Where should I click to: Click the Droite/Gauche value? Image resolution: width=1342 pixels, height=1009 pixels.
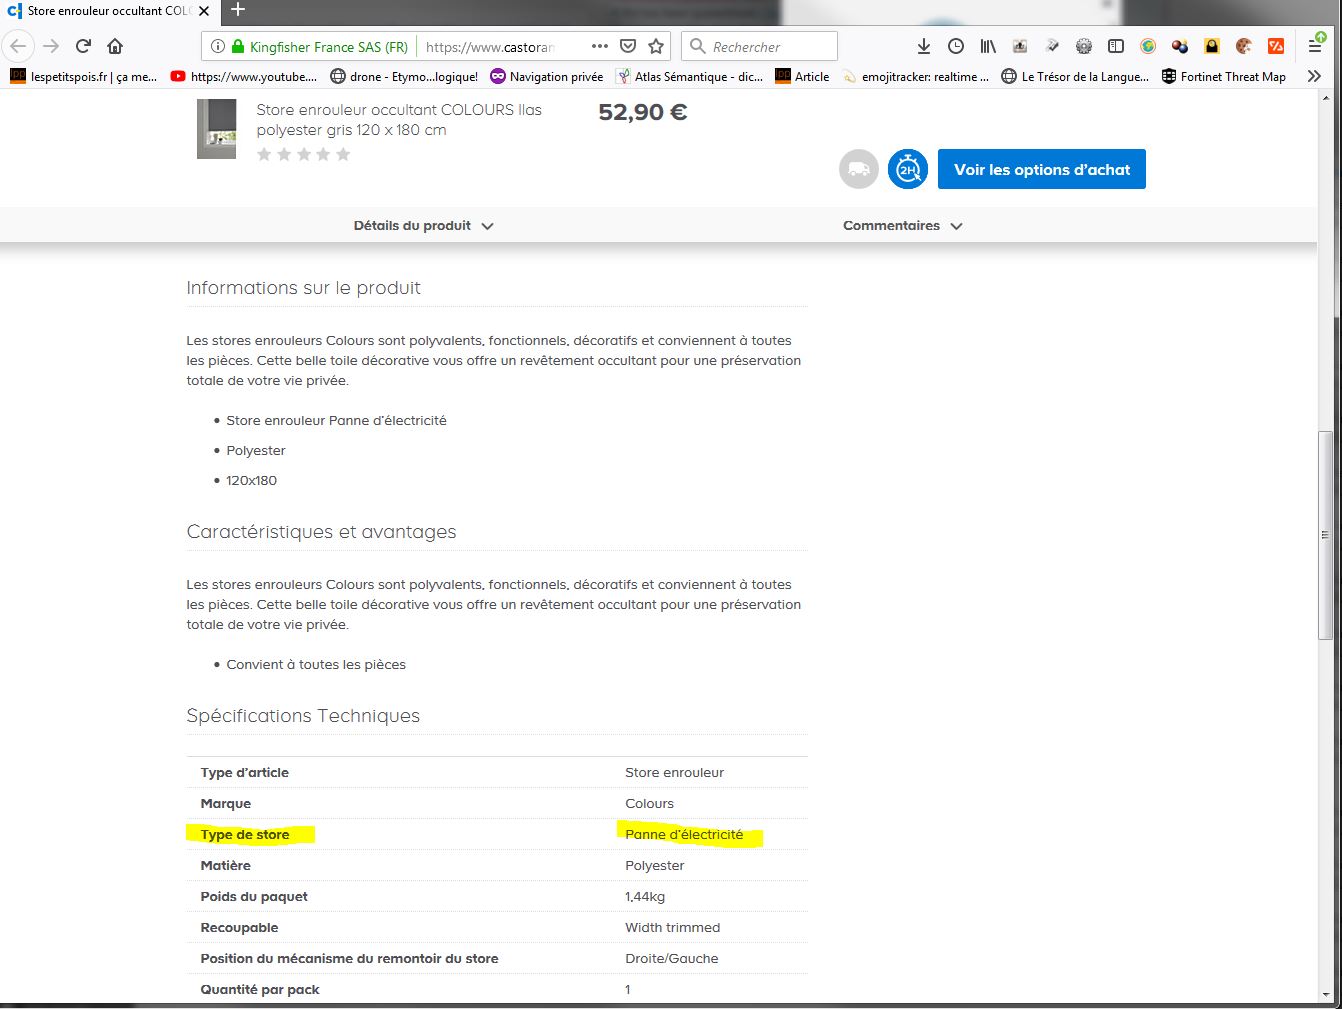coord(672,959)
